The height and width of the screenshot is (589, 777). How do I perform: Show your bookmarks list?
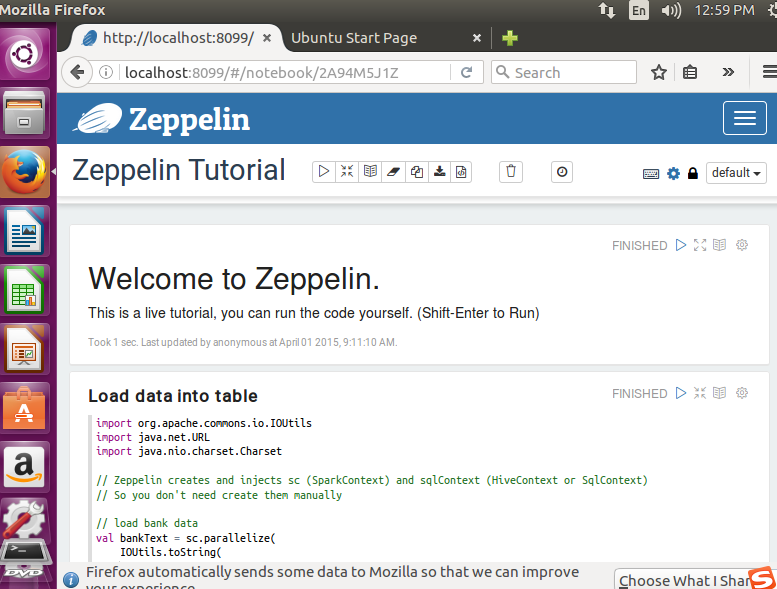coord(690,72)
